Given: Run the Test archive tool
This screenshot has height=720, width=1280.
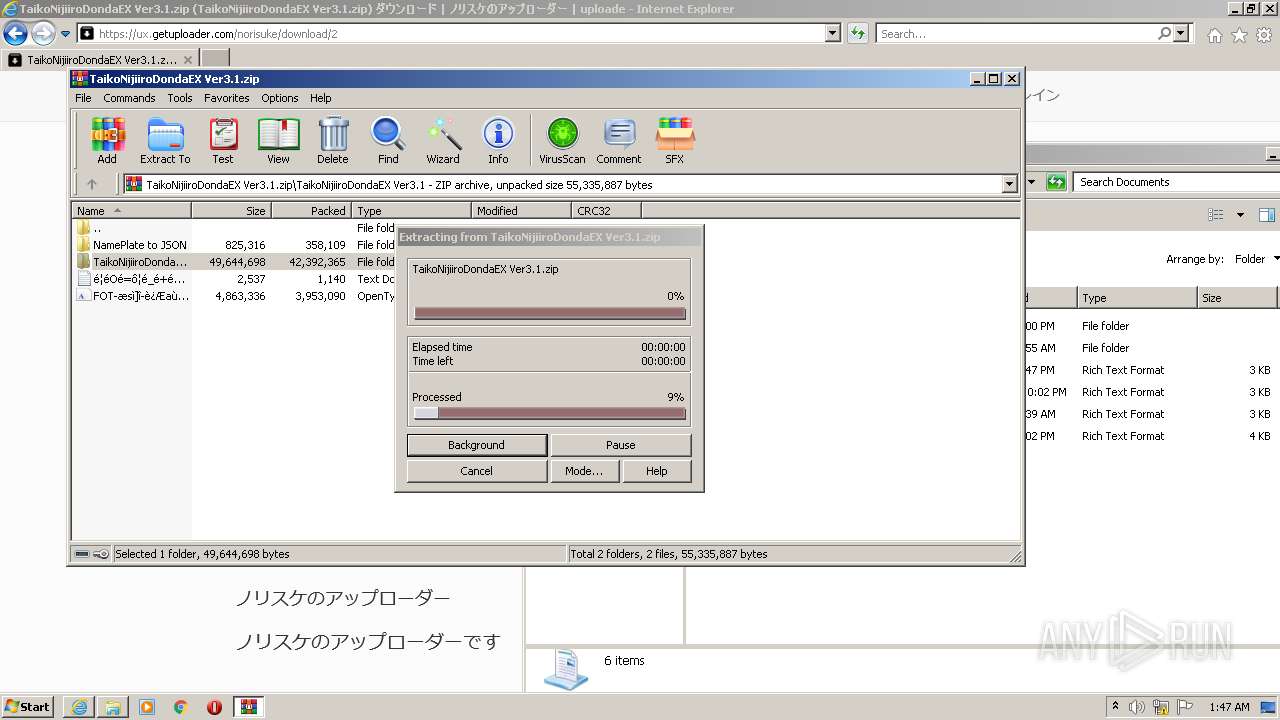Looking at the screenshot, I should pyautogui.click(x=223, y=141).
